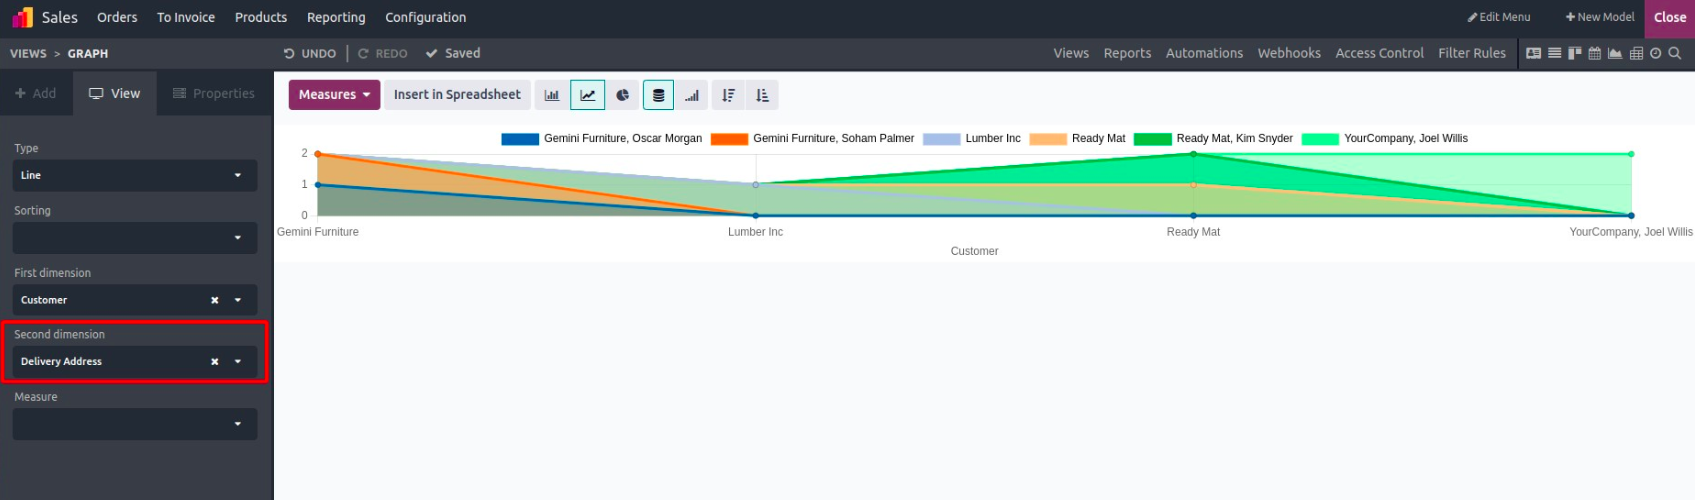Open the kanban view editor icon

click(1574, 53)
